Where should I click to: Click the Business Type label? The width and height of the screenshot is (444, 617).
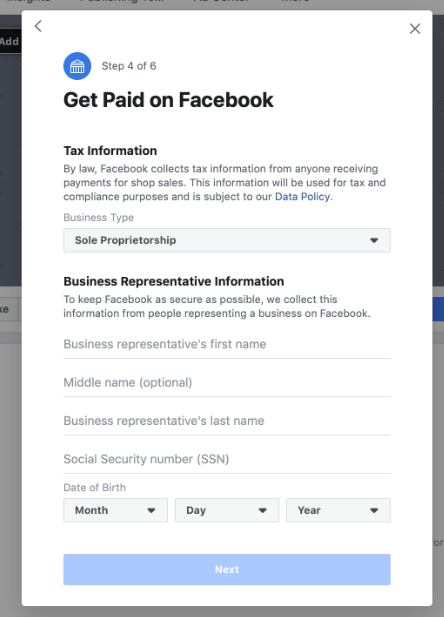click(98, 218)
